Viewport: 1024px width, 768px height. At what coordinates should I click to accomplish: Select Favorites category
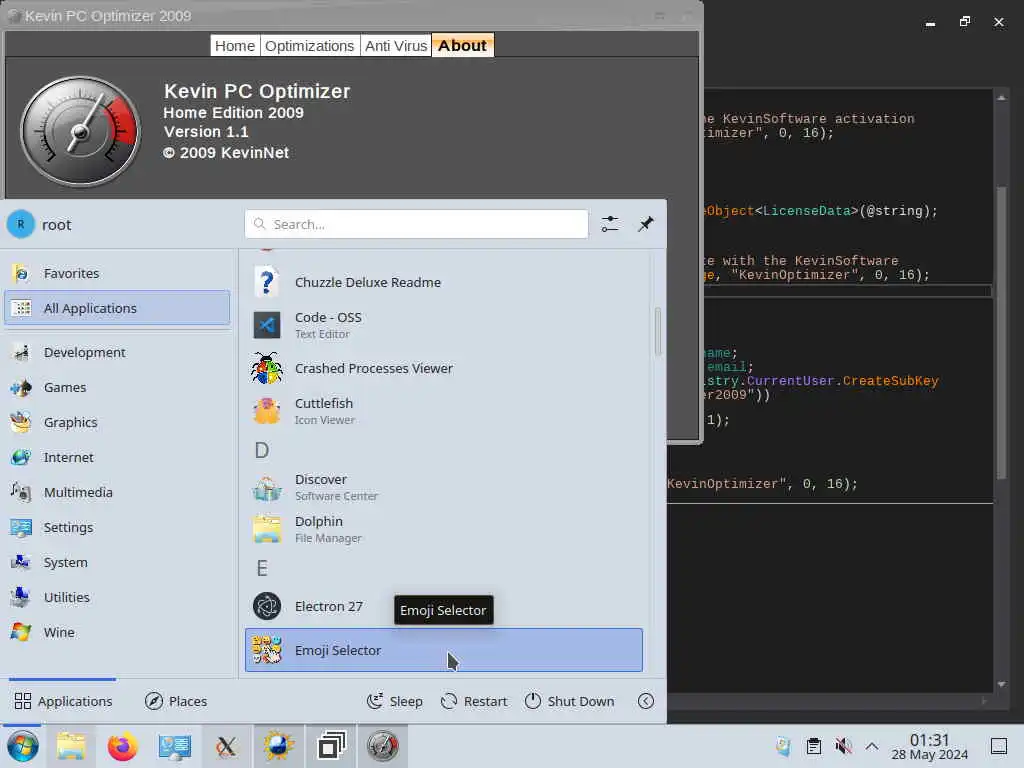tap(118, 273)
